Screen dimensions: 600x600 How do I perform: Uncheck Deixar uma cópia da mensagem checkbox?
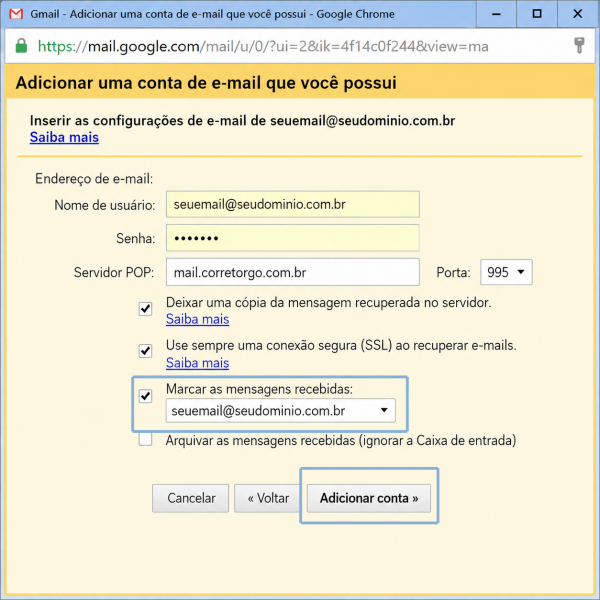145,308
